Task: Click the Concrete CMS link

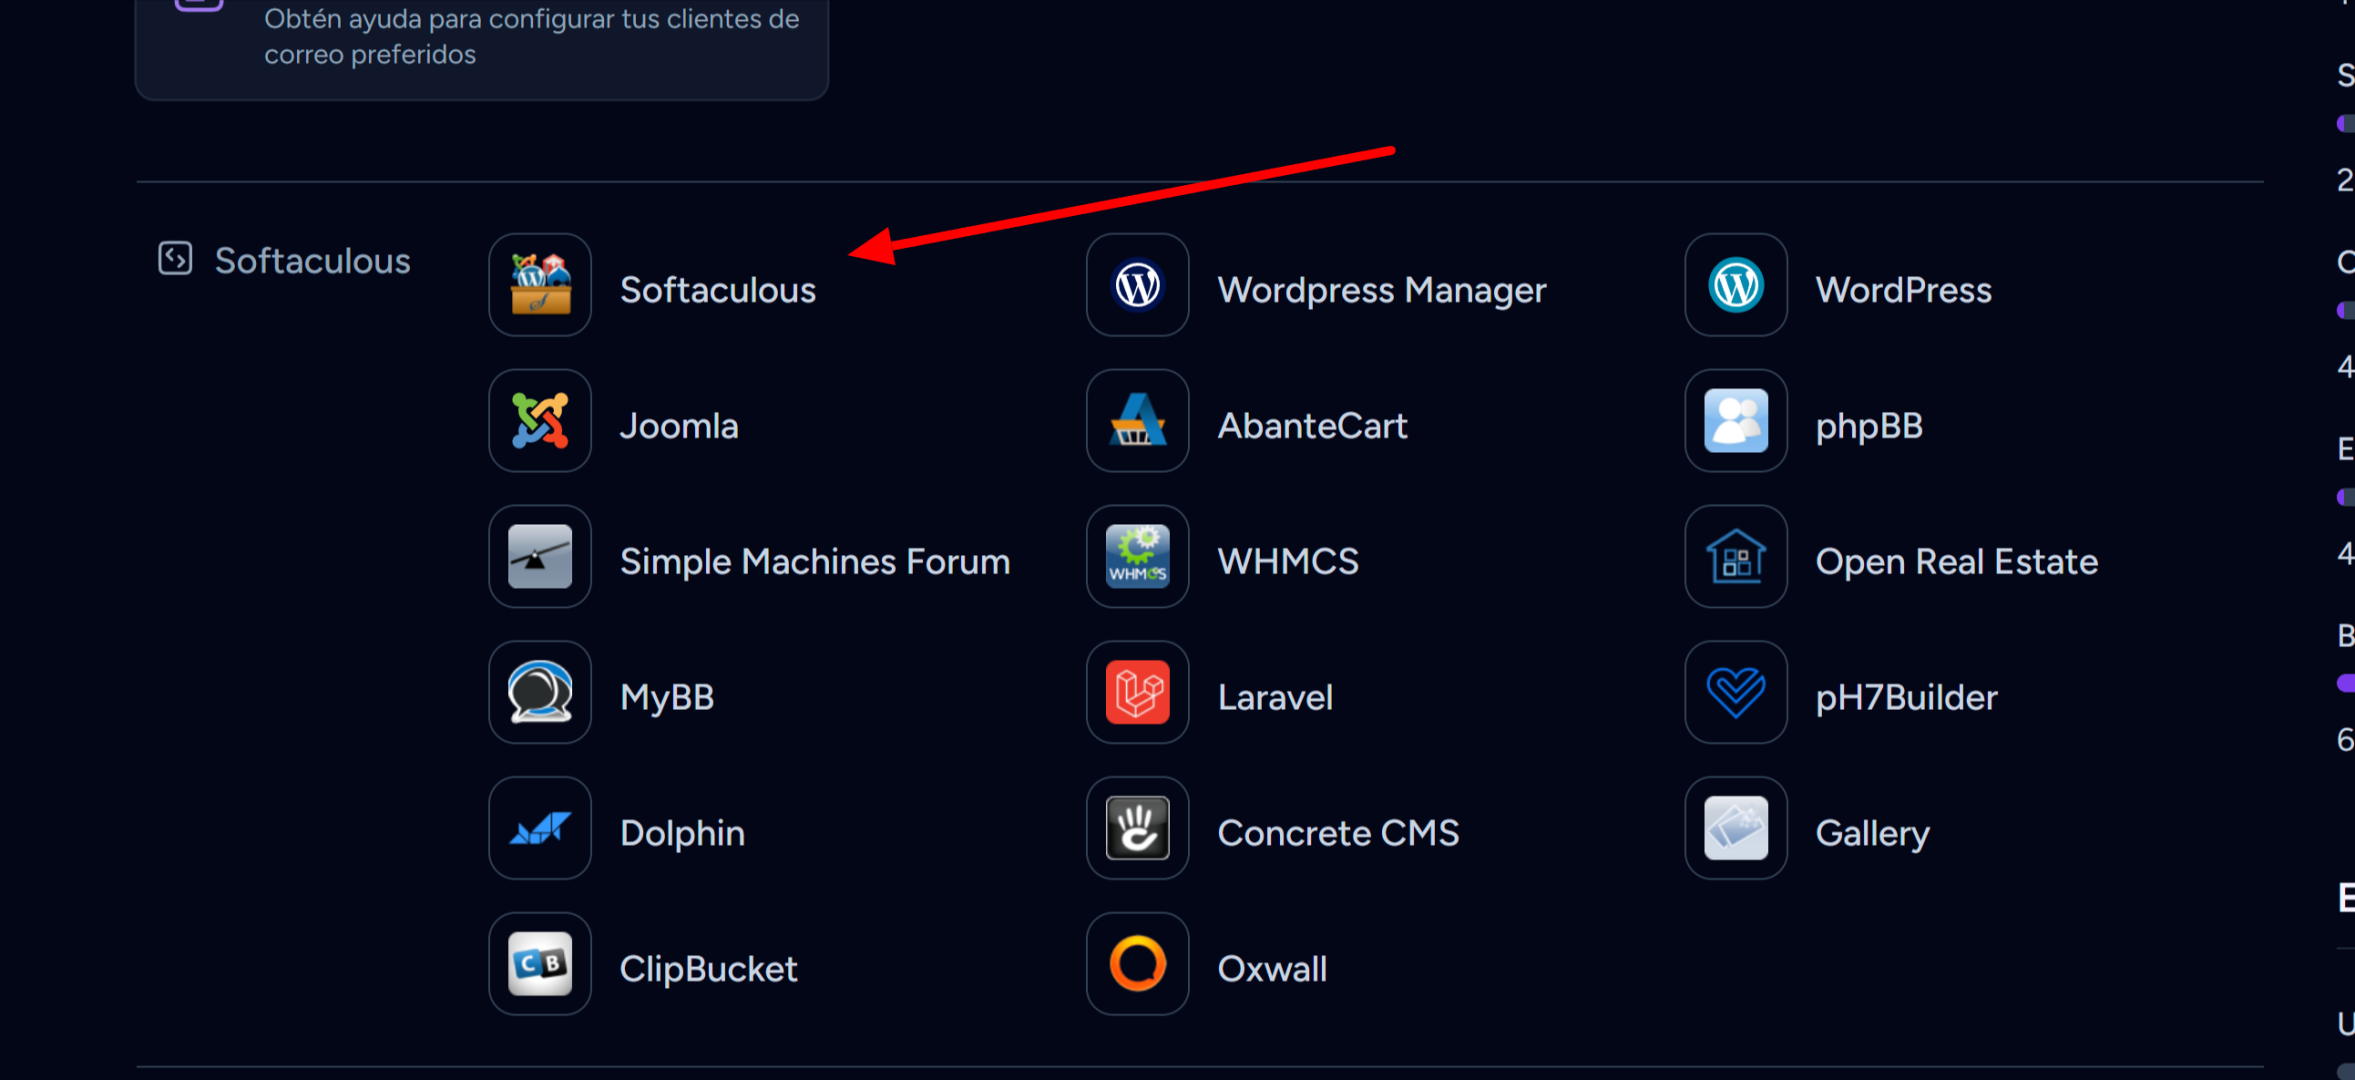Action: (1338, 833)
